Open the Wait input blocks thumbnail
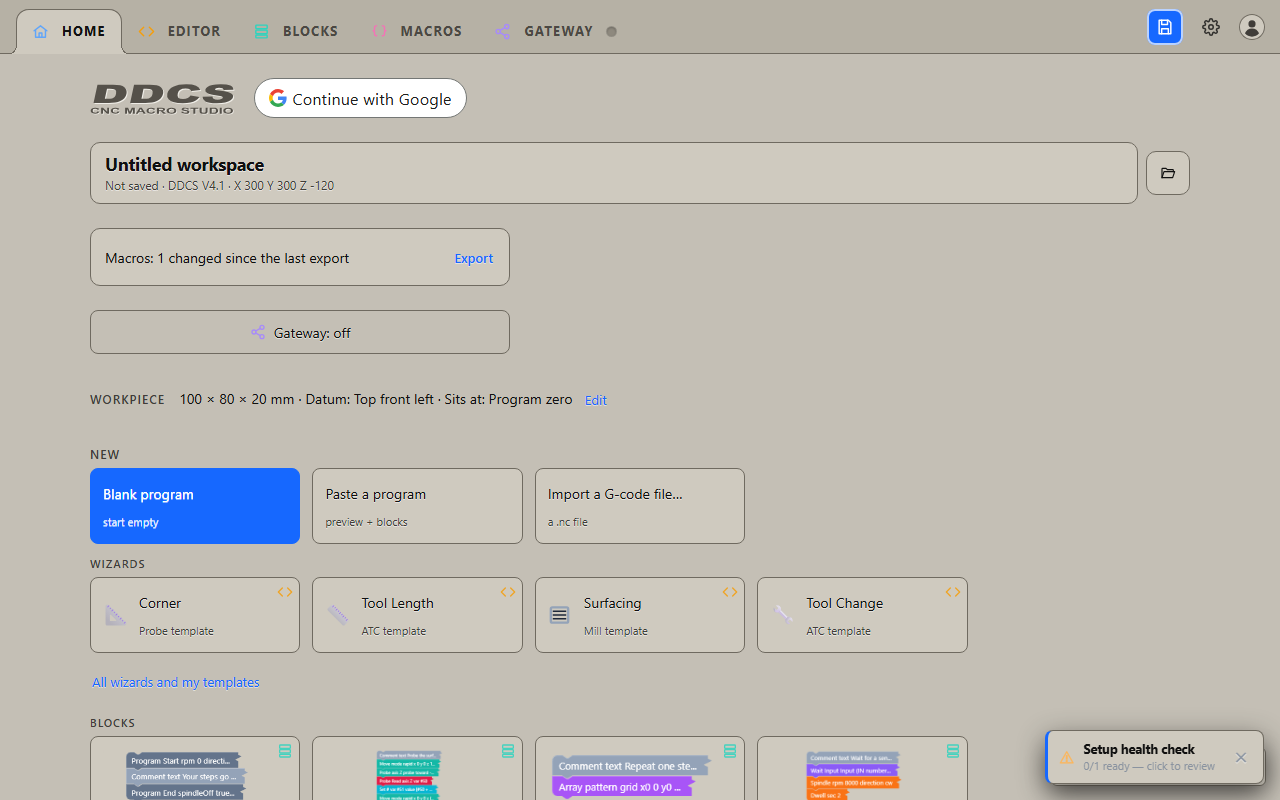The width and height of the screenshot is (1280, 800). pyautogui.click(x=862, y=768)
